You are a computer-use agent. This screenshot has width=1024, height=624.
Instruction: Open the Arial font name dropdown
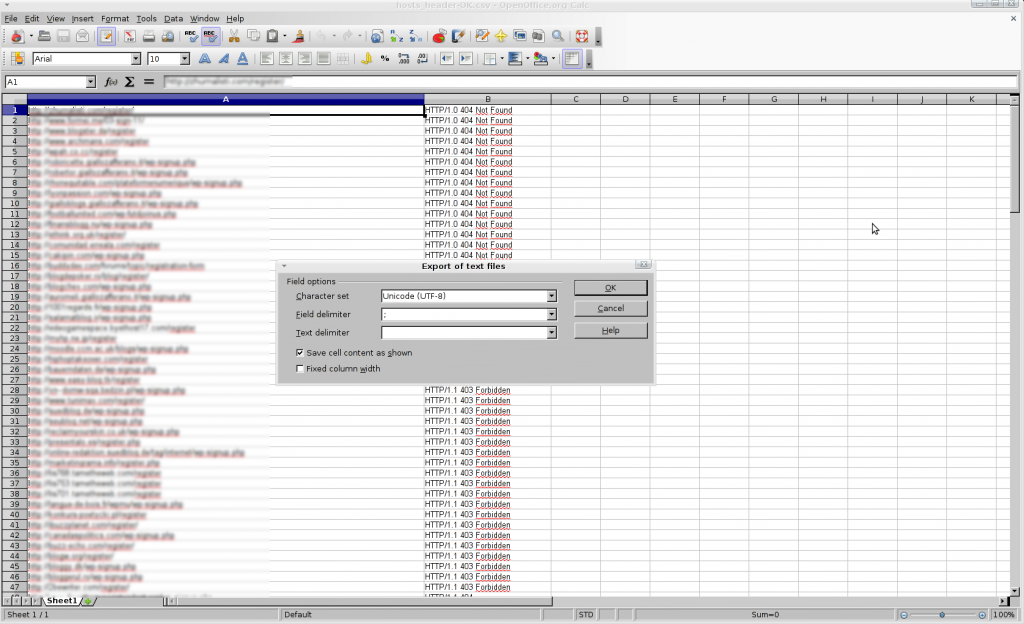tap(136, 59)
